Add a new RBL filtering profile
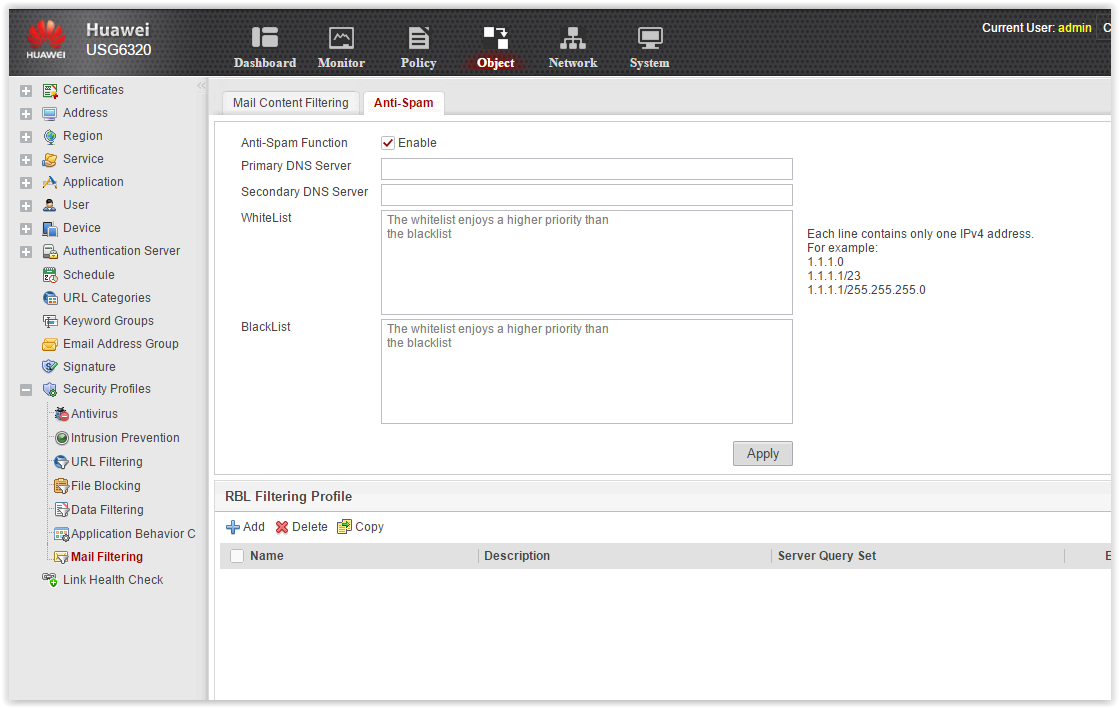The image size is (1119, 708). click(x=245, y=527)
